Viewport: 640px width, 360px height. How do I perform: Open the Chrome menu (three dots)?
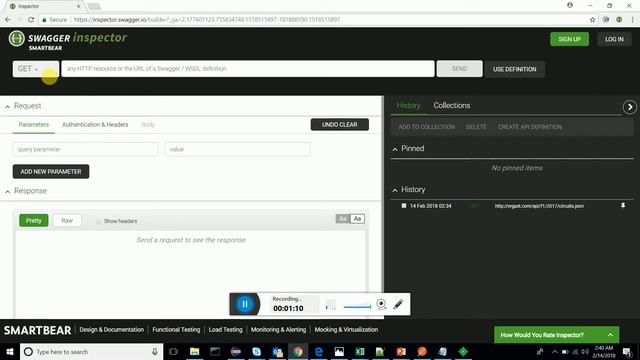tap(633, 20)
